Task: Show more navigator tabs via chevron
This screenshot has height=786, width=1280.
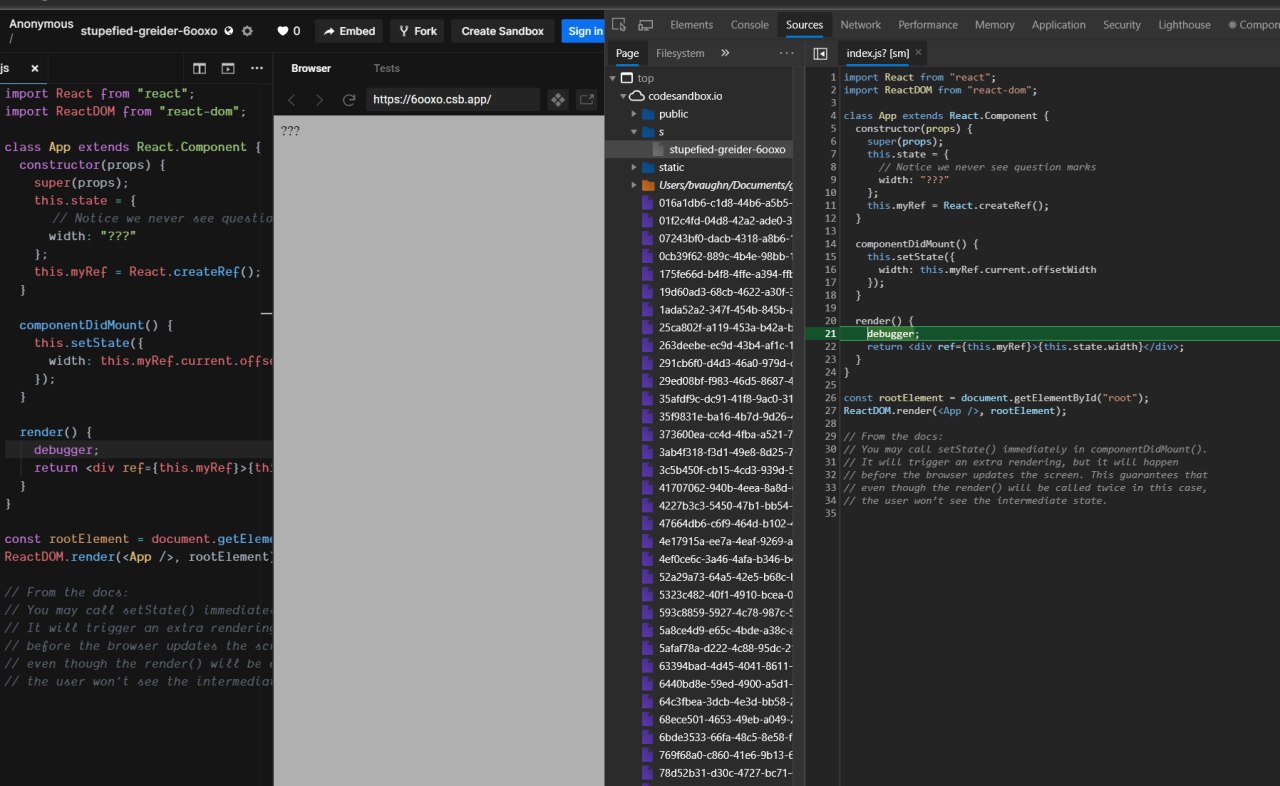Action: coord(725,53)
